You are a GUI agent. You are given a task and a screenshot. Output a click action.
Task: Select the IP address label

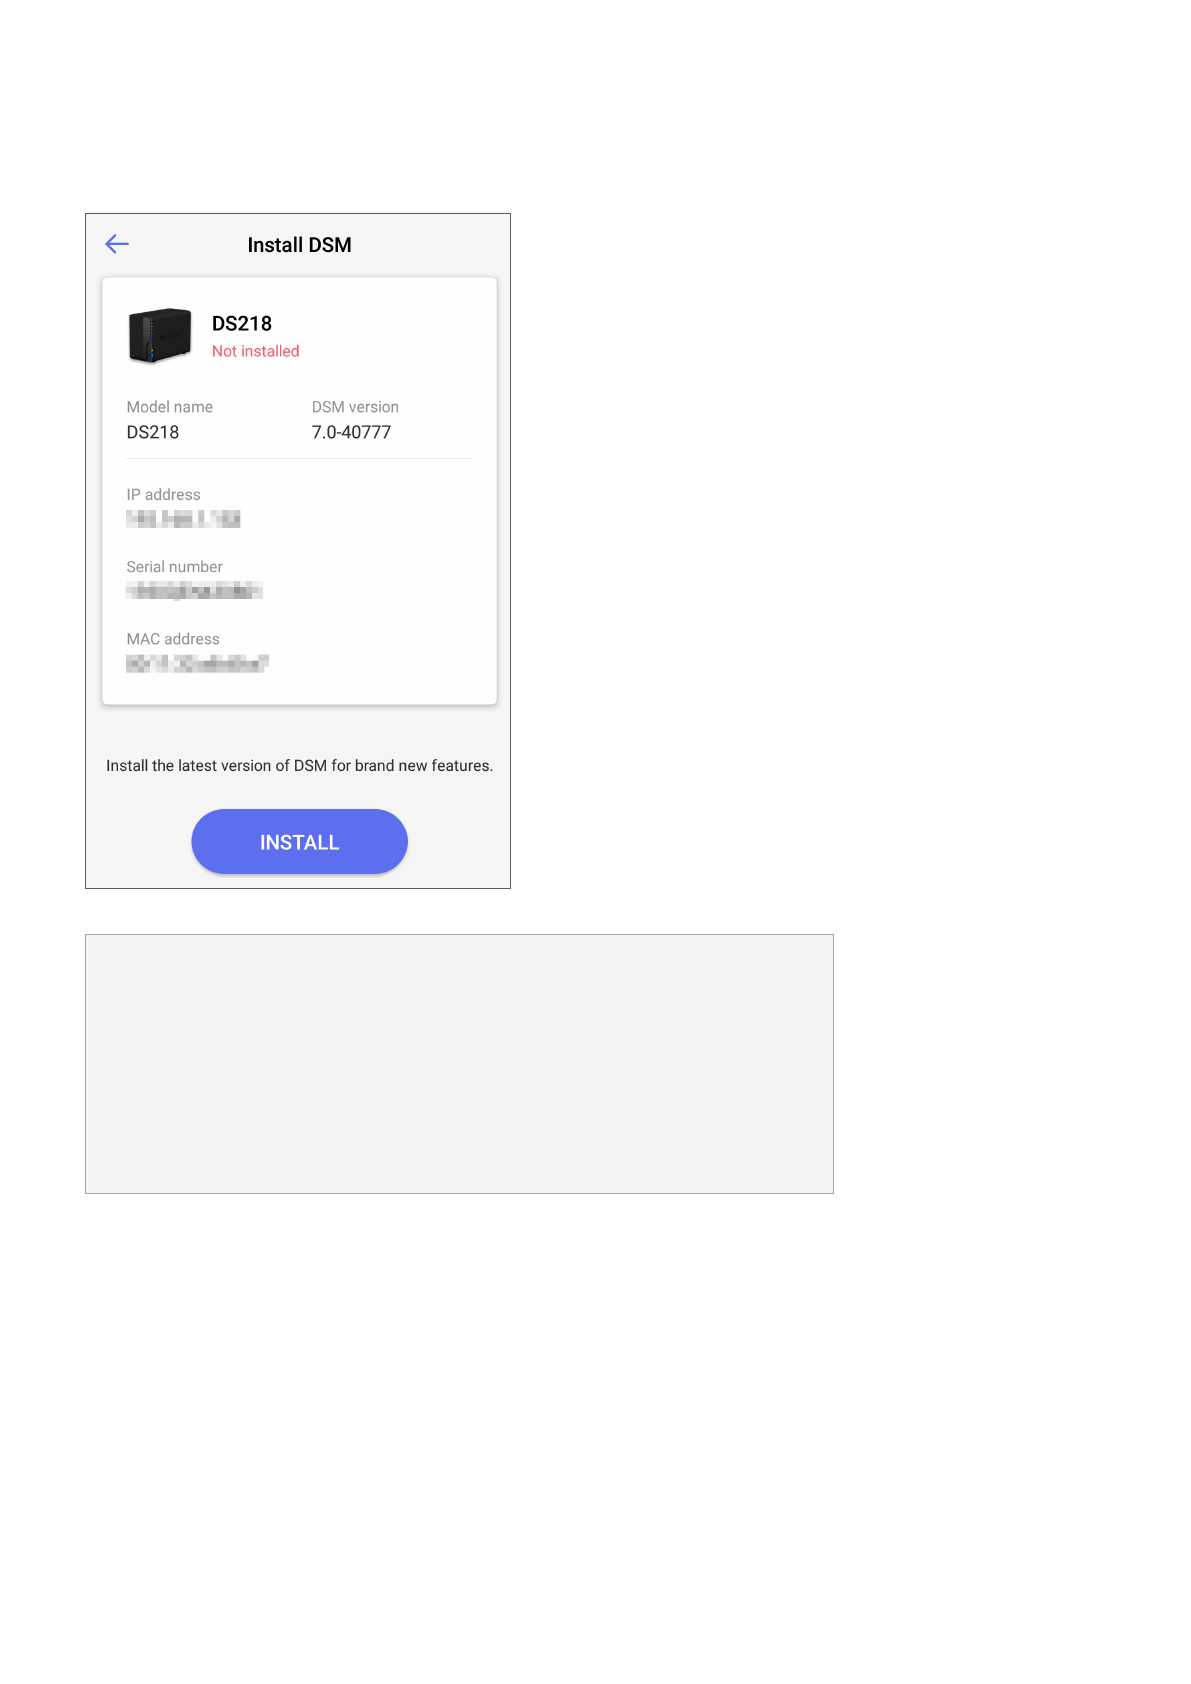[163, 495]
